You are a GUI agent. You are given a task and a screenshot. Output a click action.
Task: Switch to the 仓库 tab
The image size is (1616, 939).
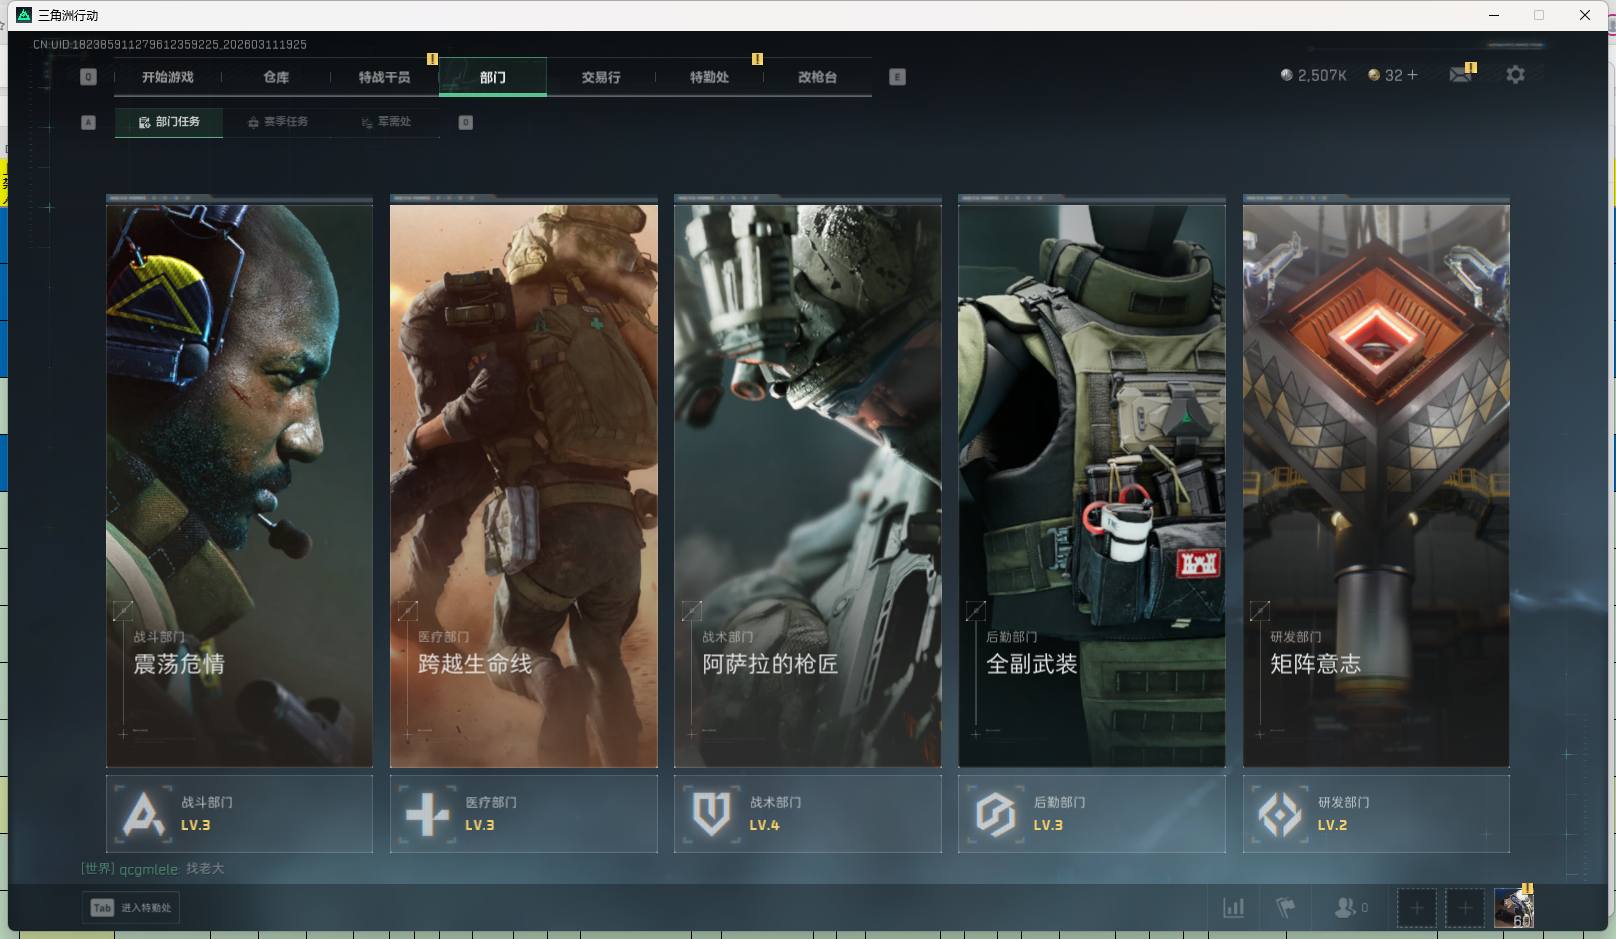click(x=276, y=77)
